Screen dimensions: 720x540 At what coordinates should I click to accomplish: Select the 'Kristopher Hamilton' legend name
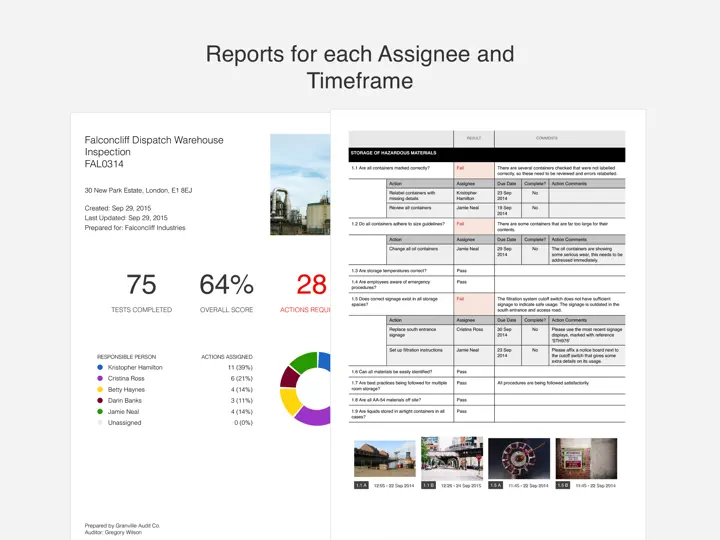[135, 367]
